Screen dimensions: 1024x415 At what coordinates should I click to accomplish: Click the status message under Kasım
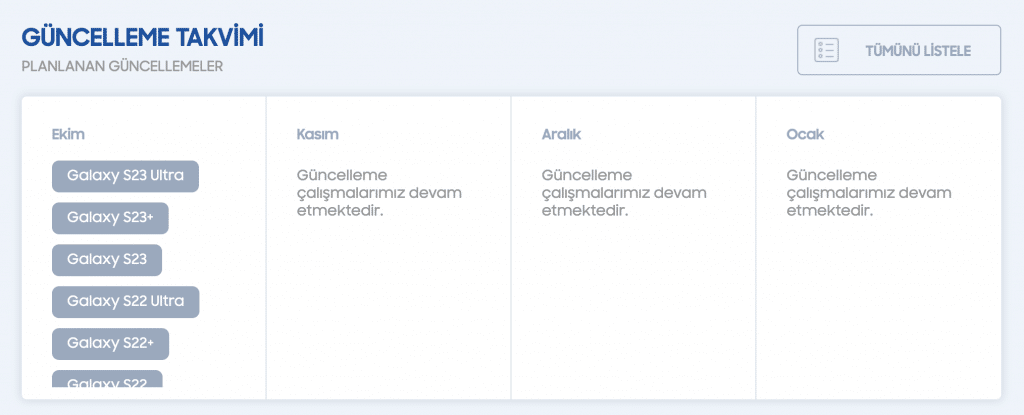tap(379, 193)
